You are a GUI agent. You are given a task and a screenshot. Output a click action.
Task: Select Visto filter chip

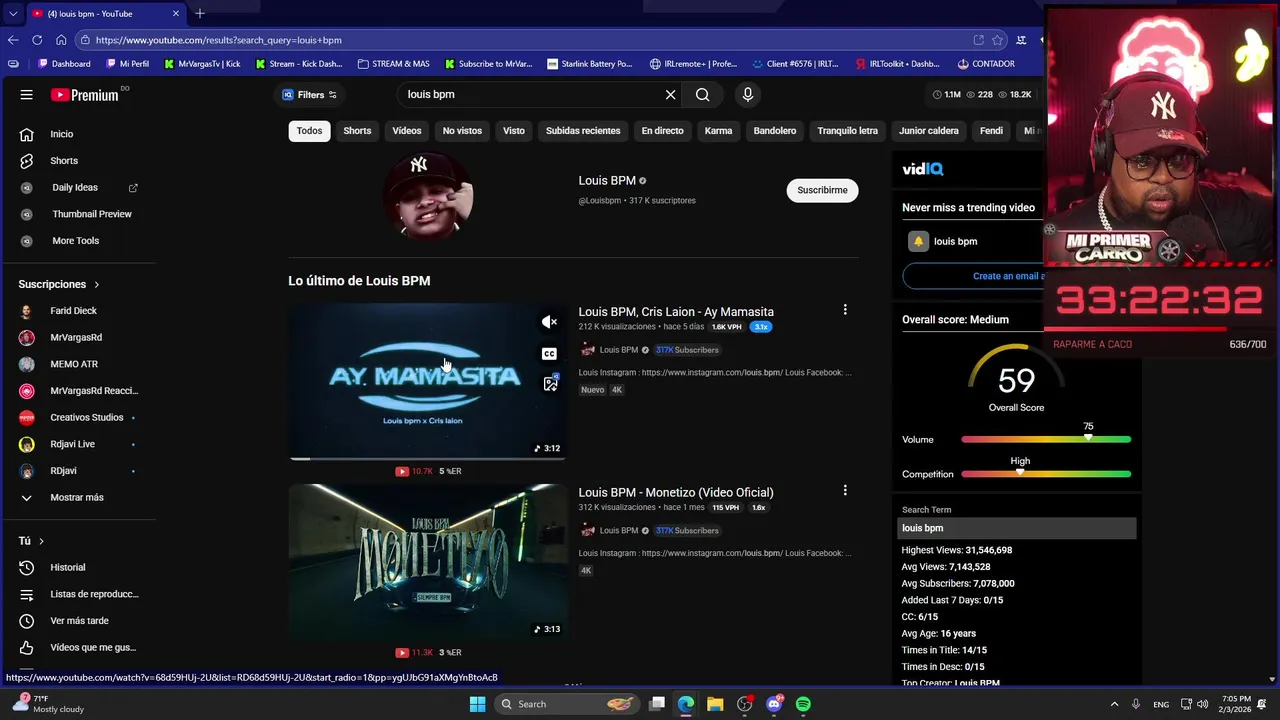(514, 131)
